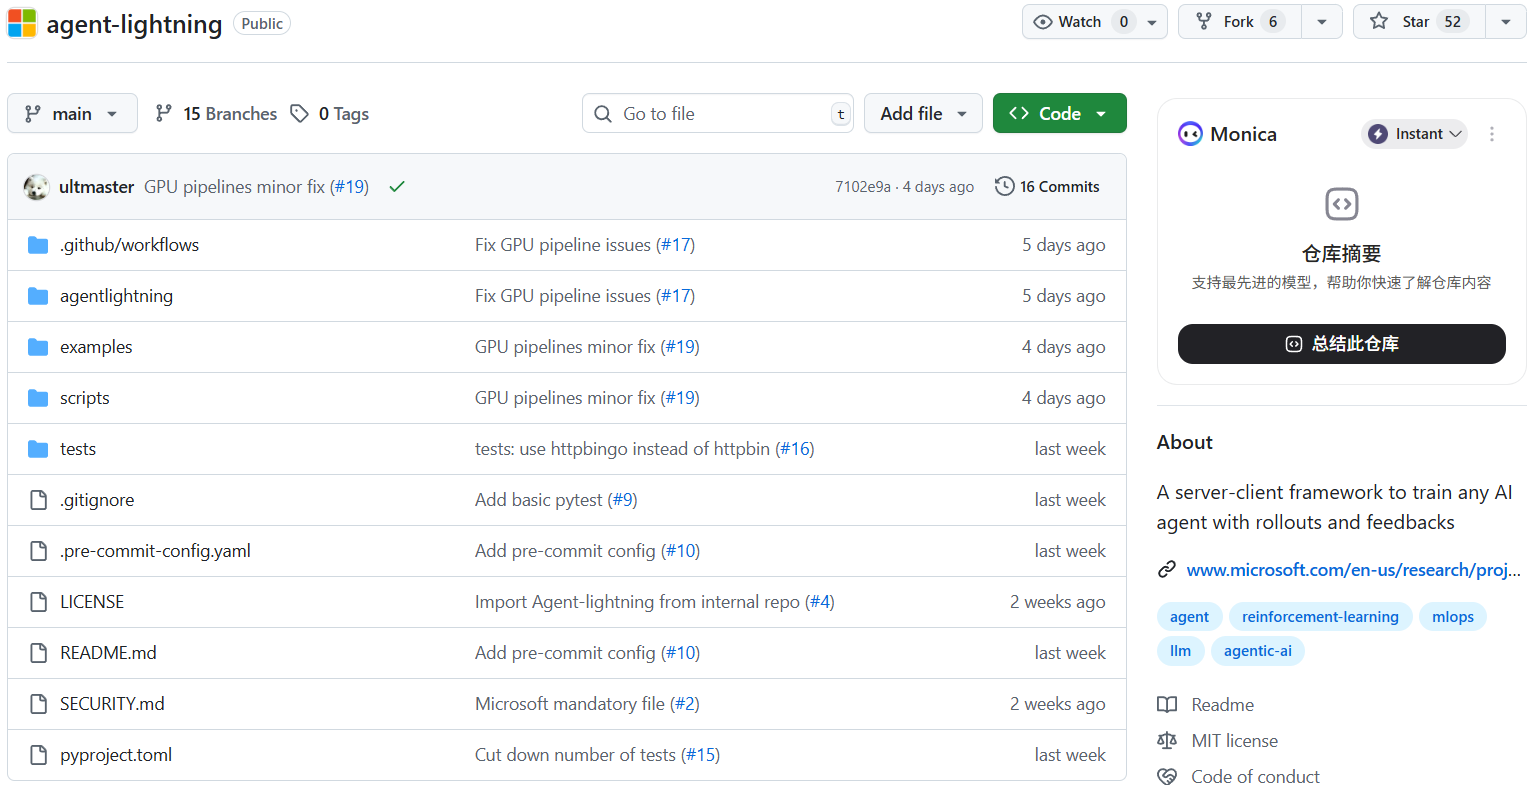The width and height of the screenshot is (1531, 785).
Task: Expand the Fork options dropdown arrow
Action: pyautogui.click(x=1322, y=22)
